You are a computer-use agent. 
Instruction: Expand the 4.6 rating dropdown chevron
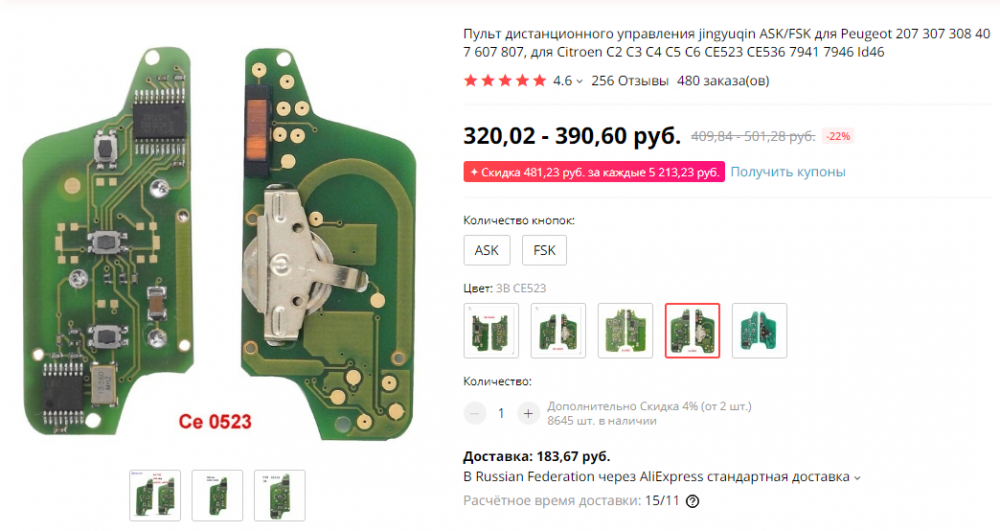580,82
